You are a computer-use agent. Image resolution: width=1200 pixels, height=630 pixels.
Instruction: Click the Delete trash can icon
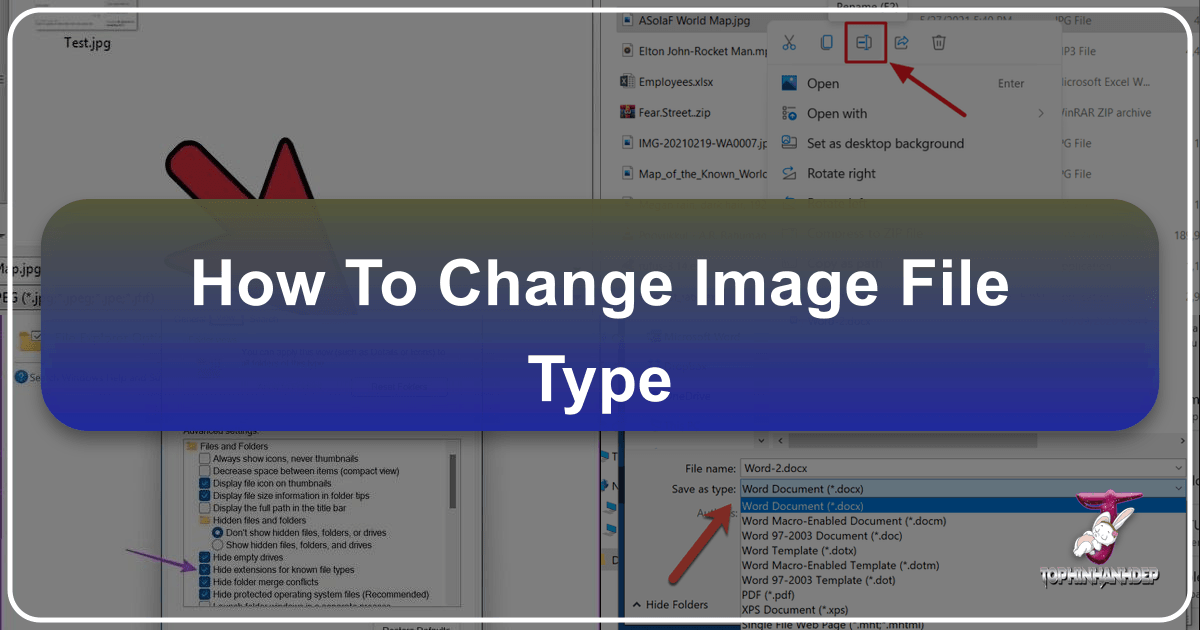938,43
